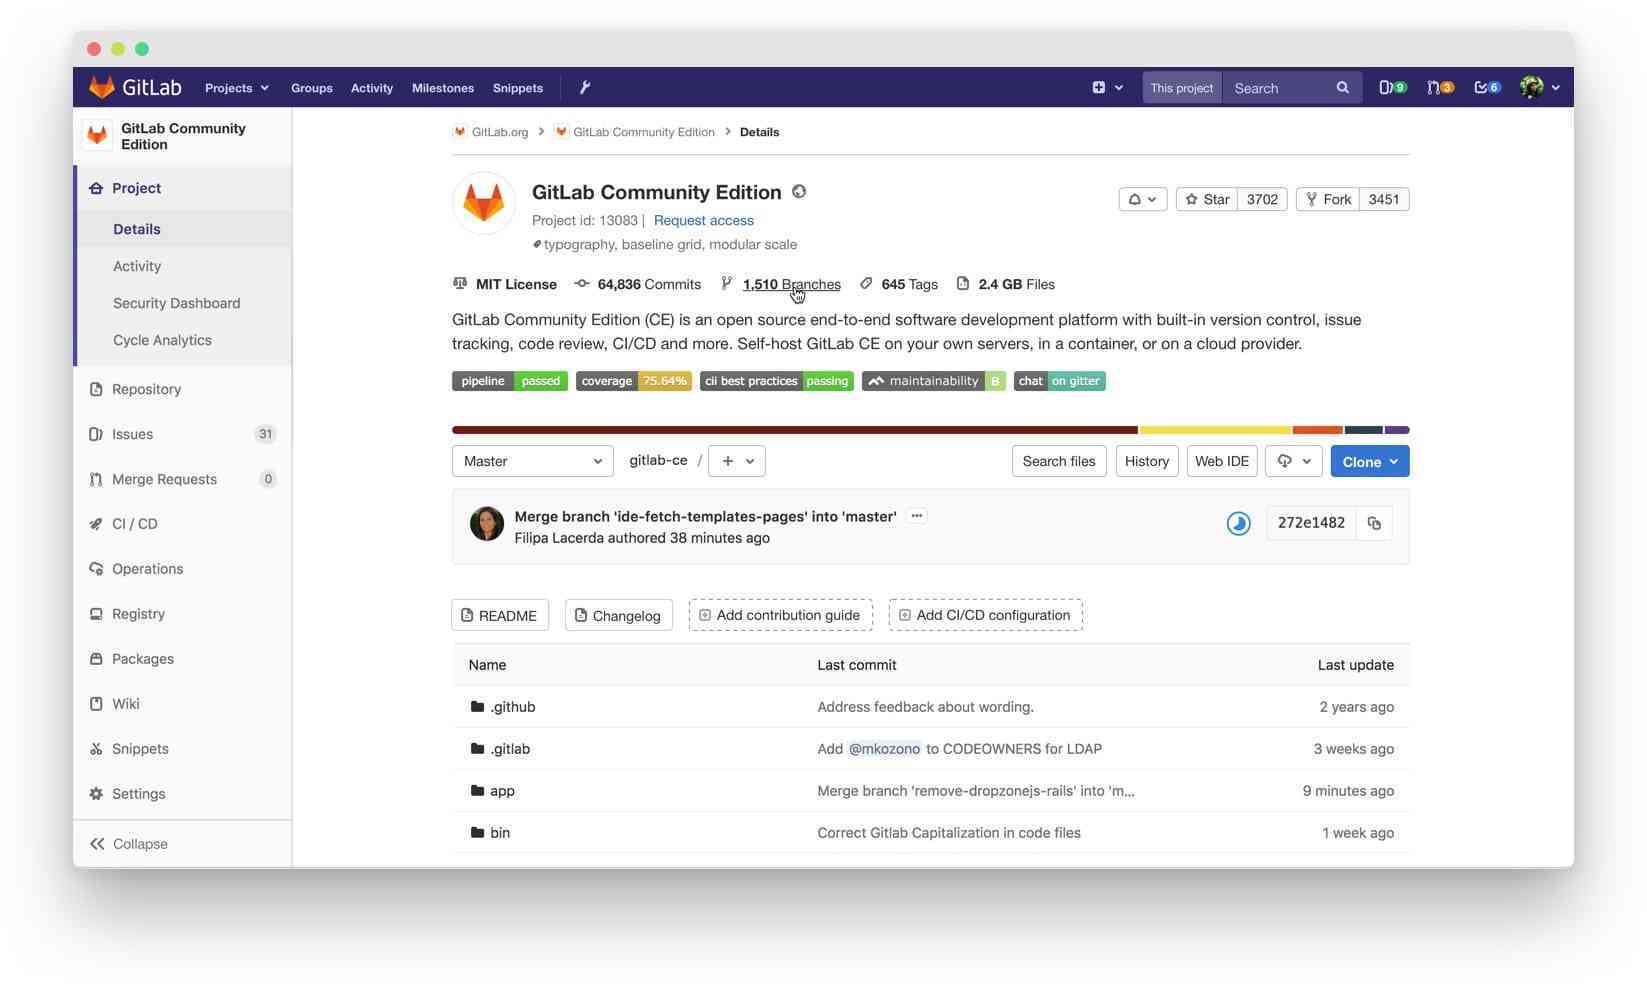This screenshot has height=984, width=1647.
Task: Copy commit SHA 272e1482 with the copy icon
Action: point(1374,523)
